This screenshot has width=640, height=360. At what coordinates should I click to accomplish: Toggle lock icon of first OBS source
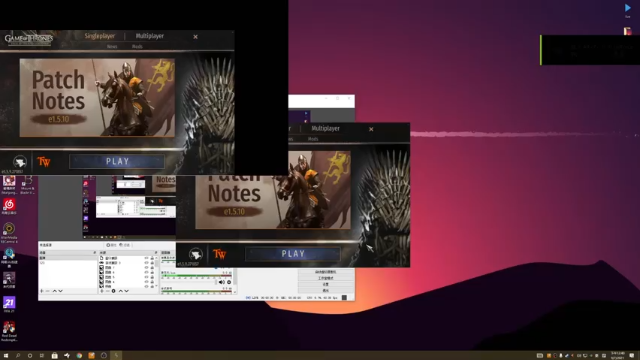pos(152,258)
